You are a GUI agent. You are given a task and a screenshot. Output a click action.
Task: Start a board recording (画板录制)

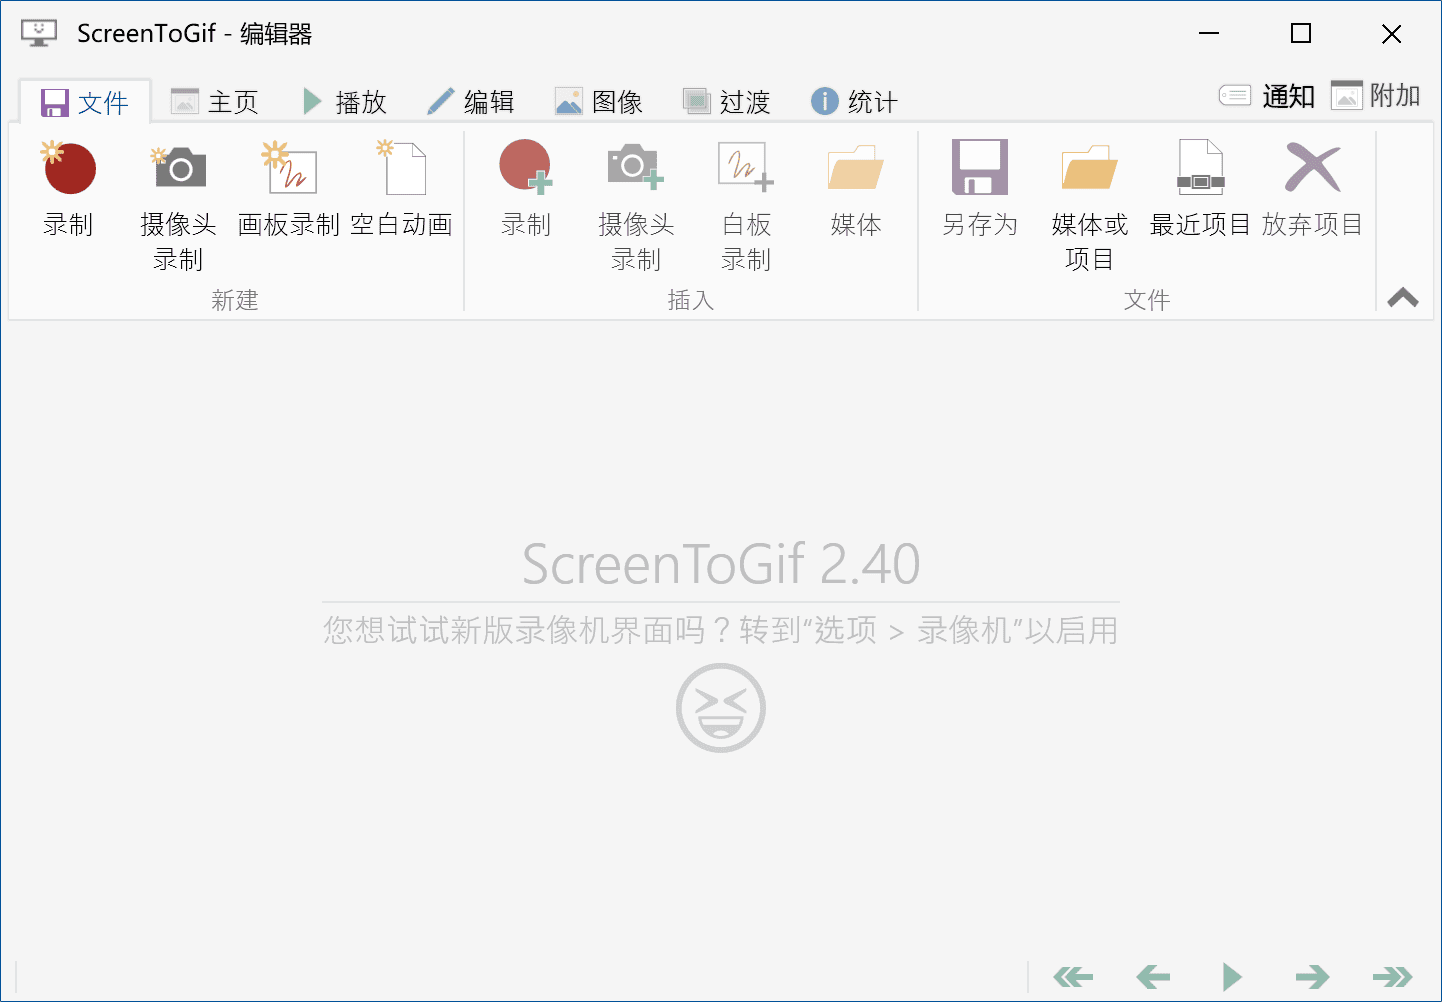[289, 190]
